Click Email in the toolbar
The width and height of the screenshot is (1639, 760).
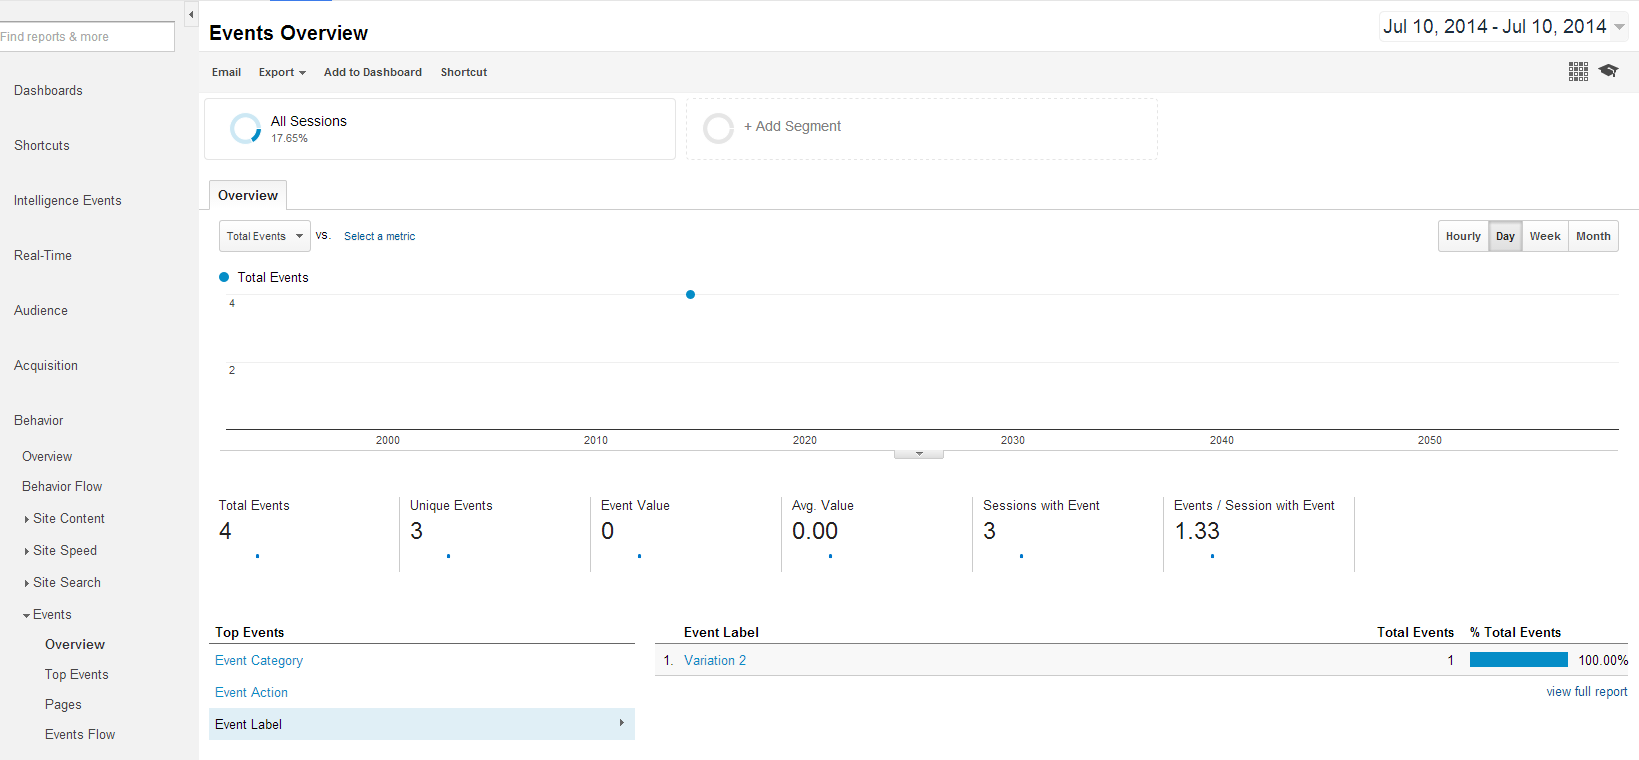[226, 72]
